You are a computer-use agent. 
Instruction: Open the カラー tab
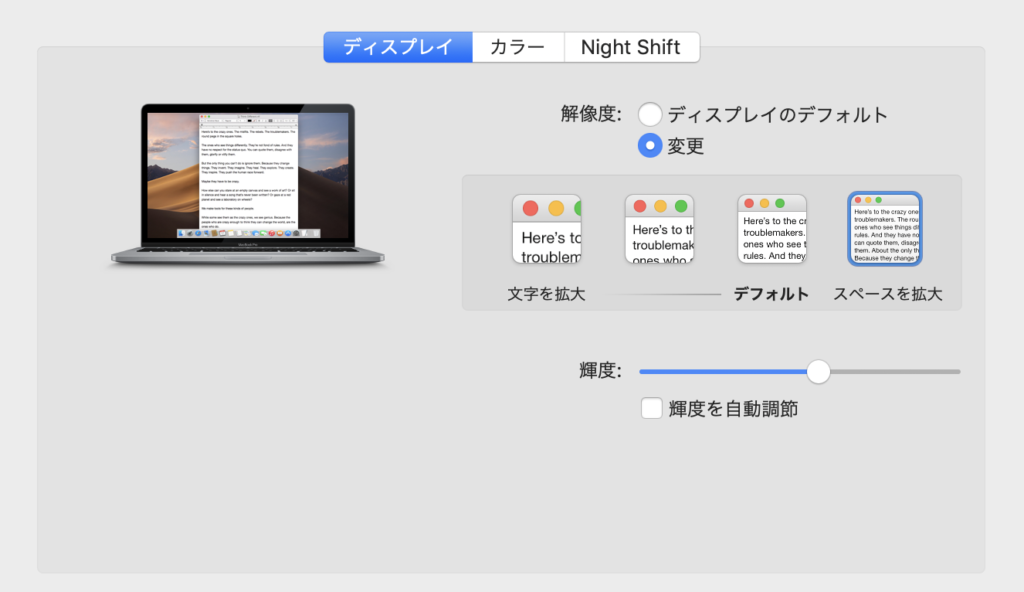pyautogui.click(x=518, y=47)
